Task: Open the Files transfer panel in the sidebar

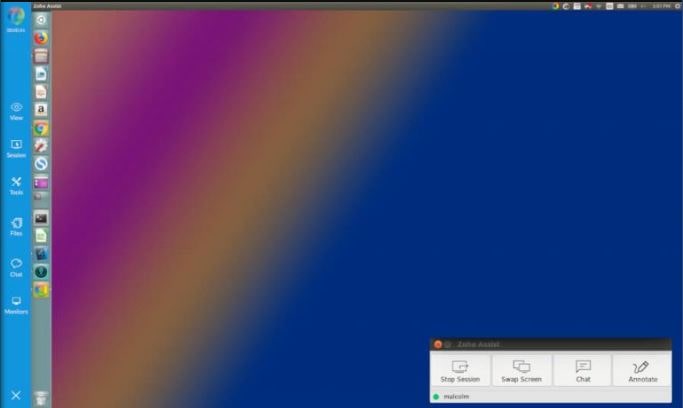Action: coord(16,227)
